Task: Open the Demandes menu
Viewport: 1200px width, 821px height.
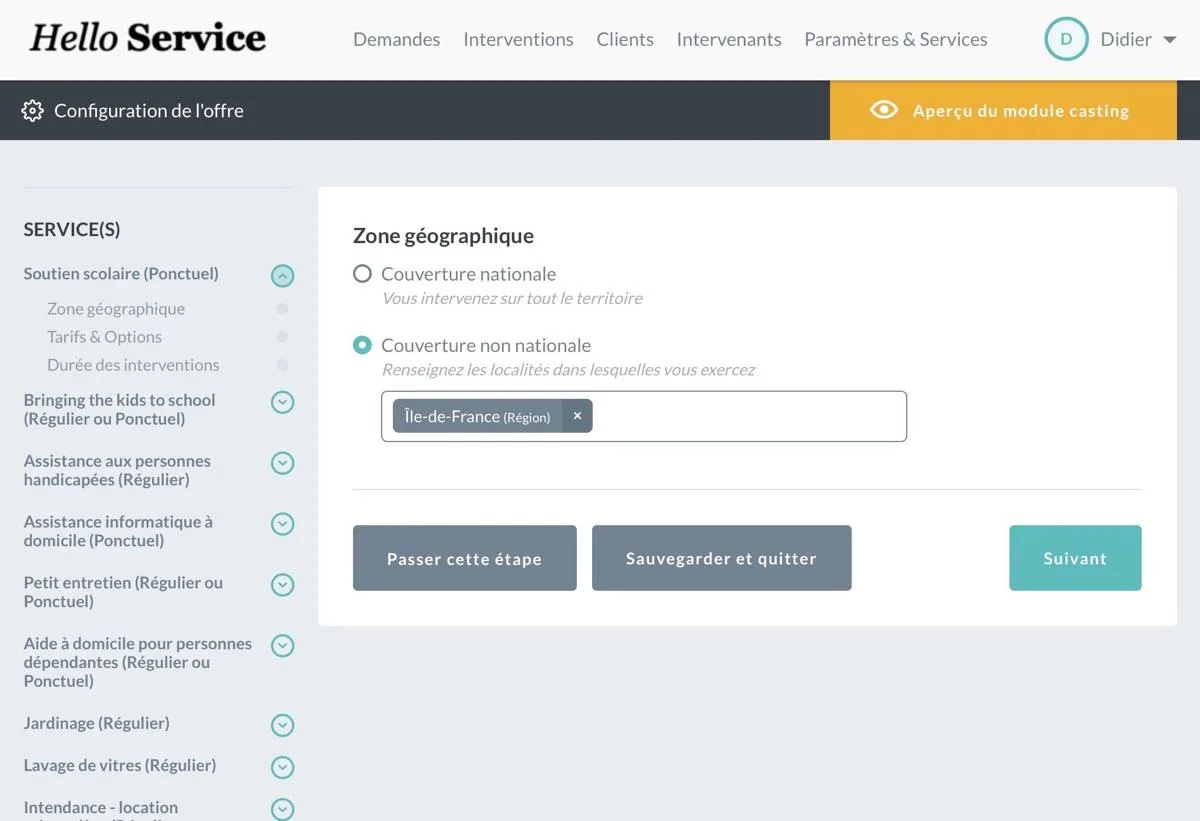Action: pyautogui.click(x=397, y=39)
